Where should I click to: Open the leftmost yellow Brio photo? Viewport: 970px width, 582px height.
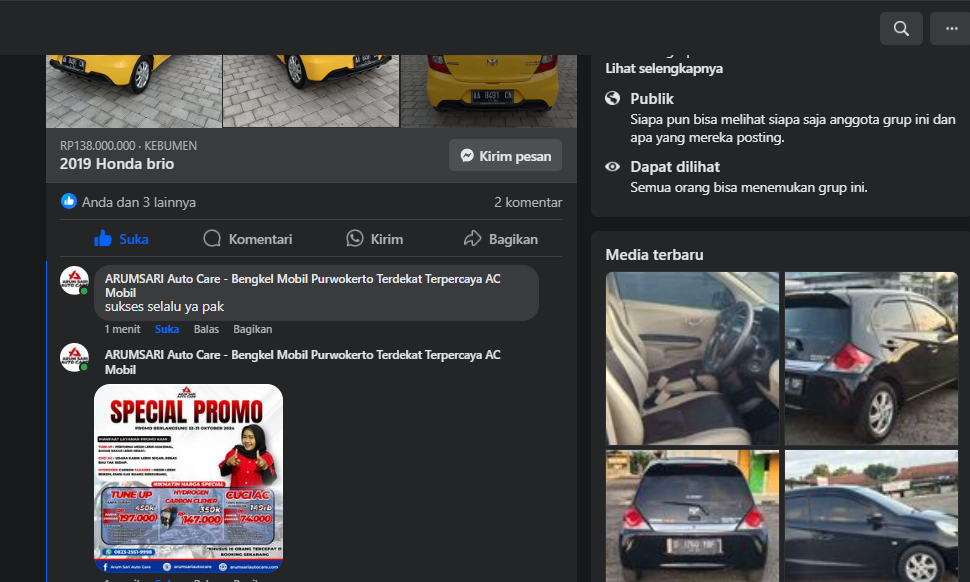tap(134, 91)
